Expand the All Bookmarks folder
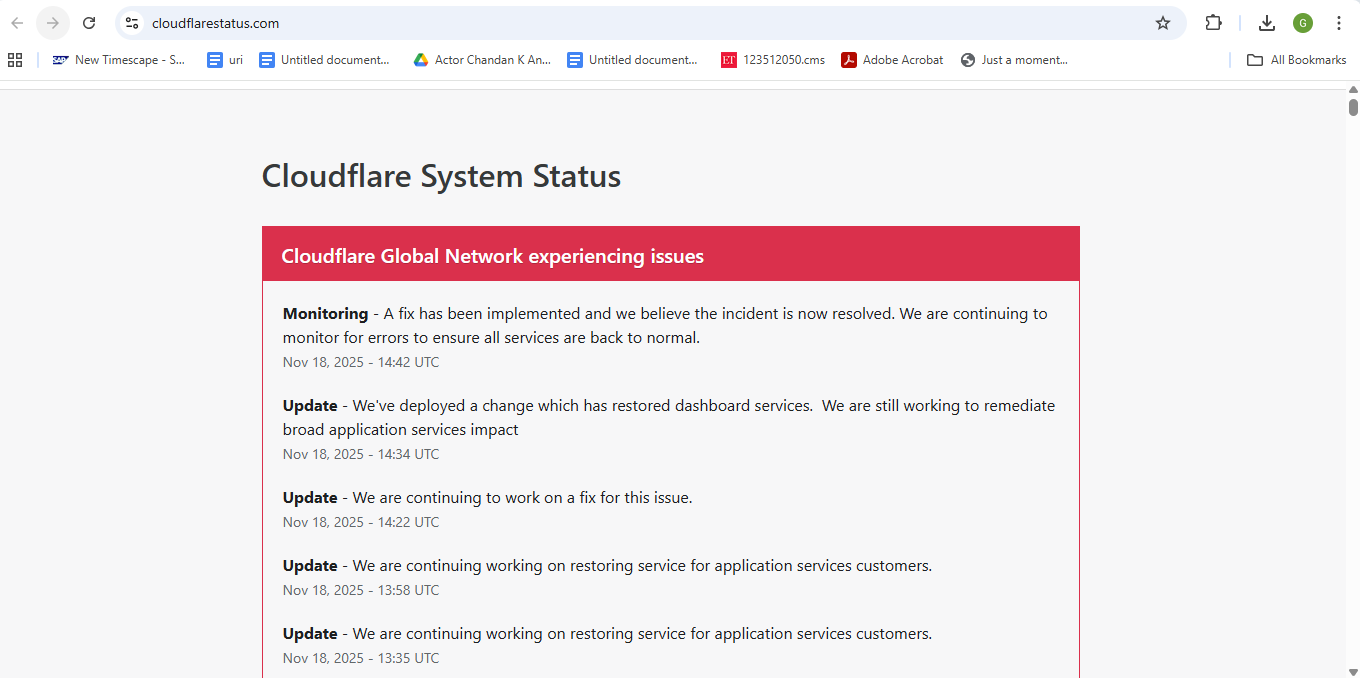 pos(1296,60)
